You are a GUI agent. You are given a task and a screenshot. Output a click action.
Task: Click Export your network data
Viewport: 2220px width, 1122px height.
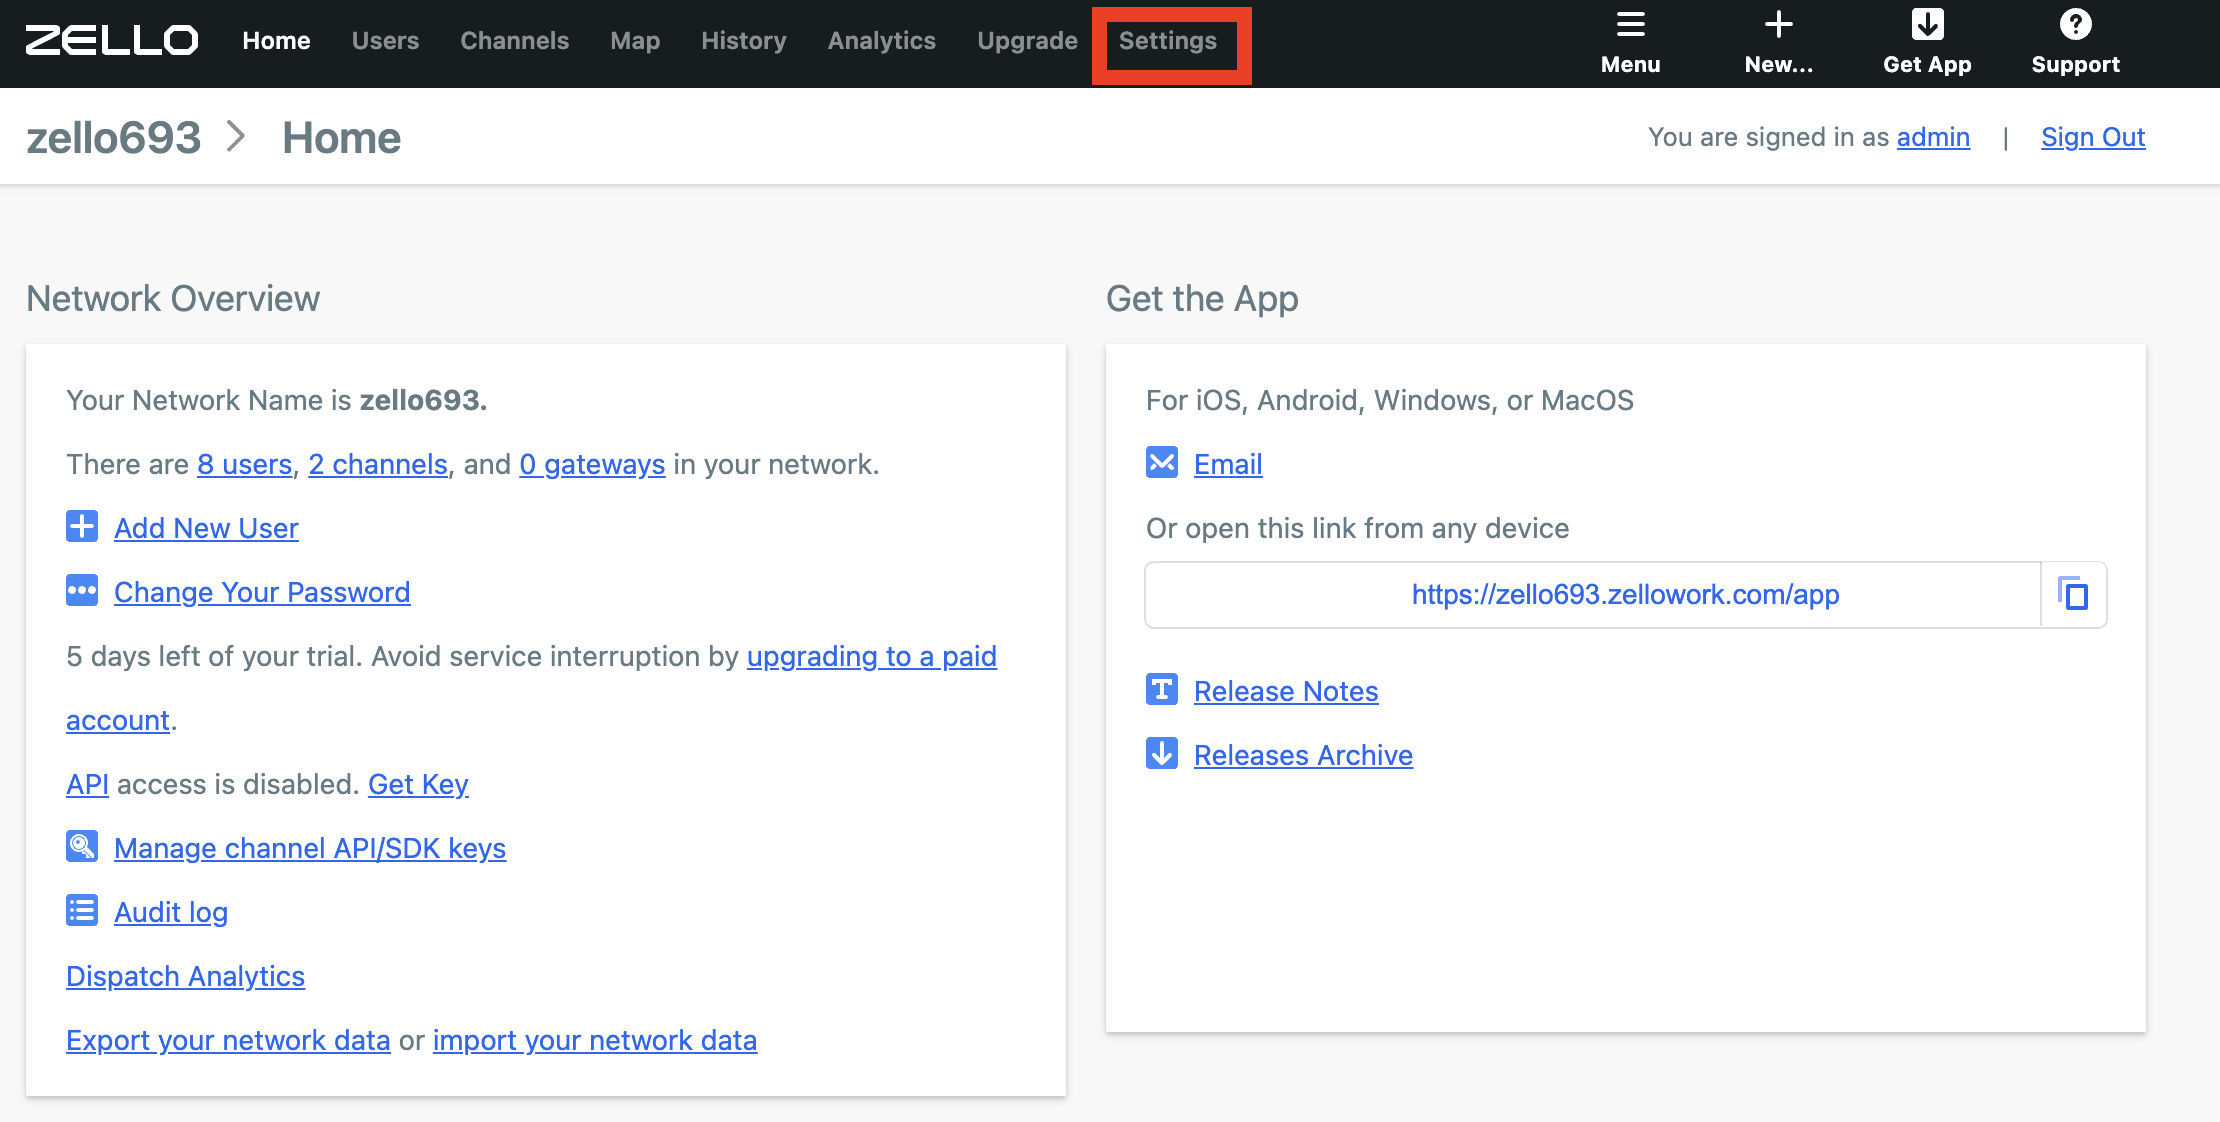coord(228,1040)
